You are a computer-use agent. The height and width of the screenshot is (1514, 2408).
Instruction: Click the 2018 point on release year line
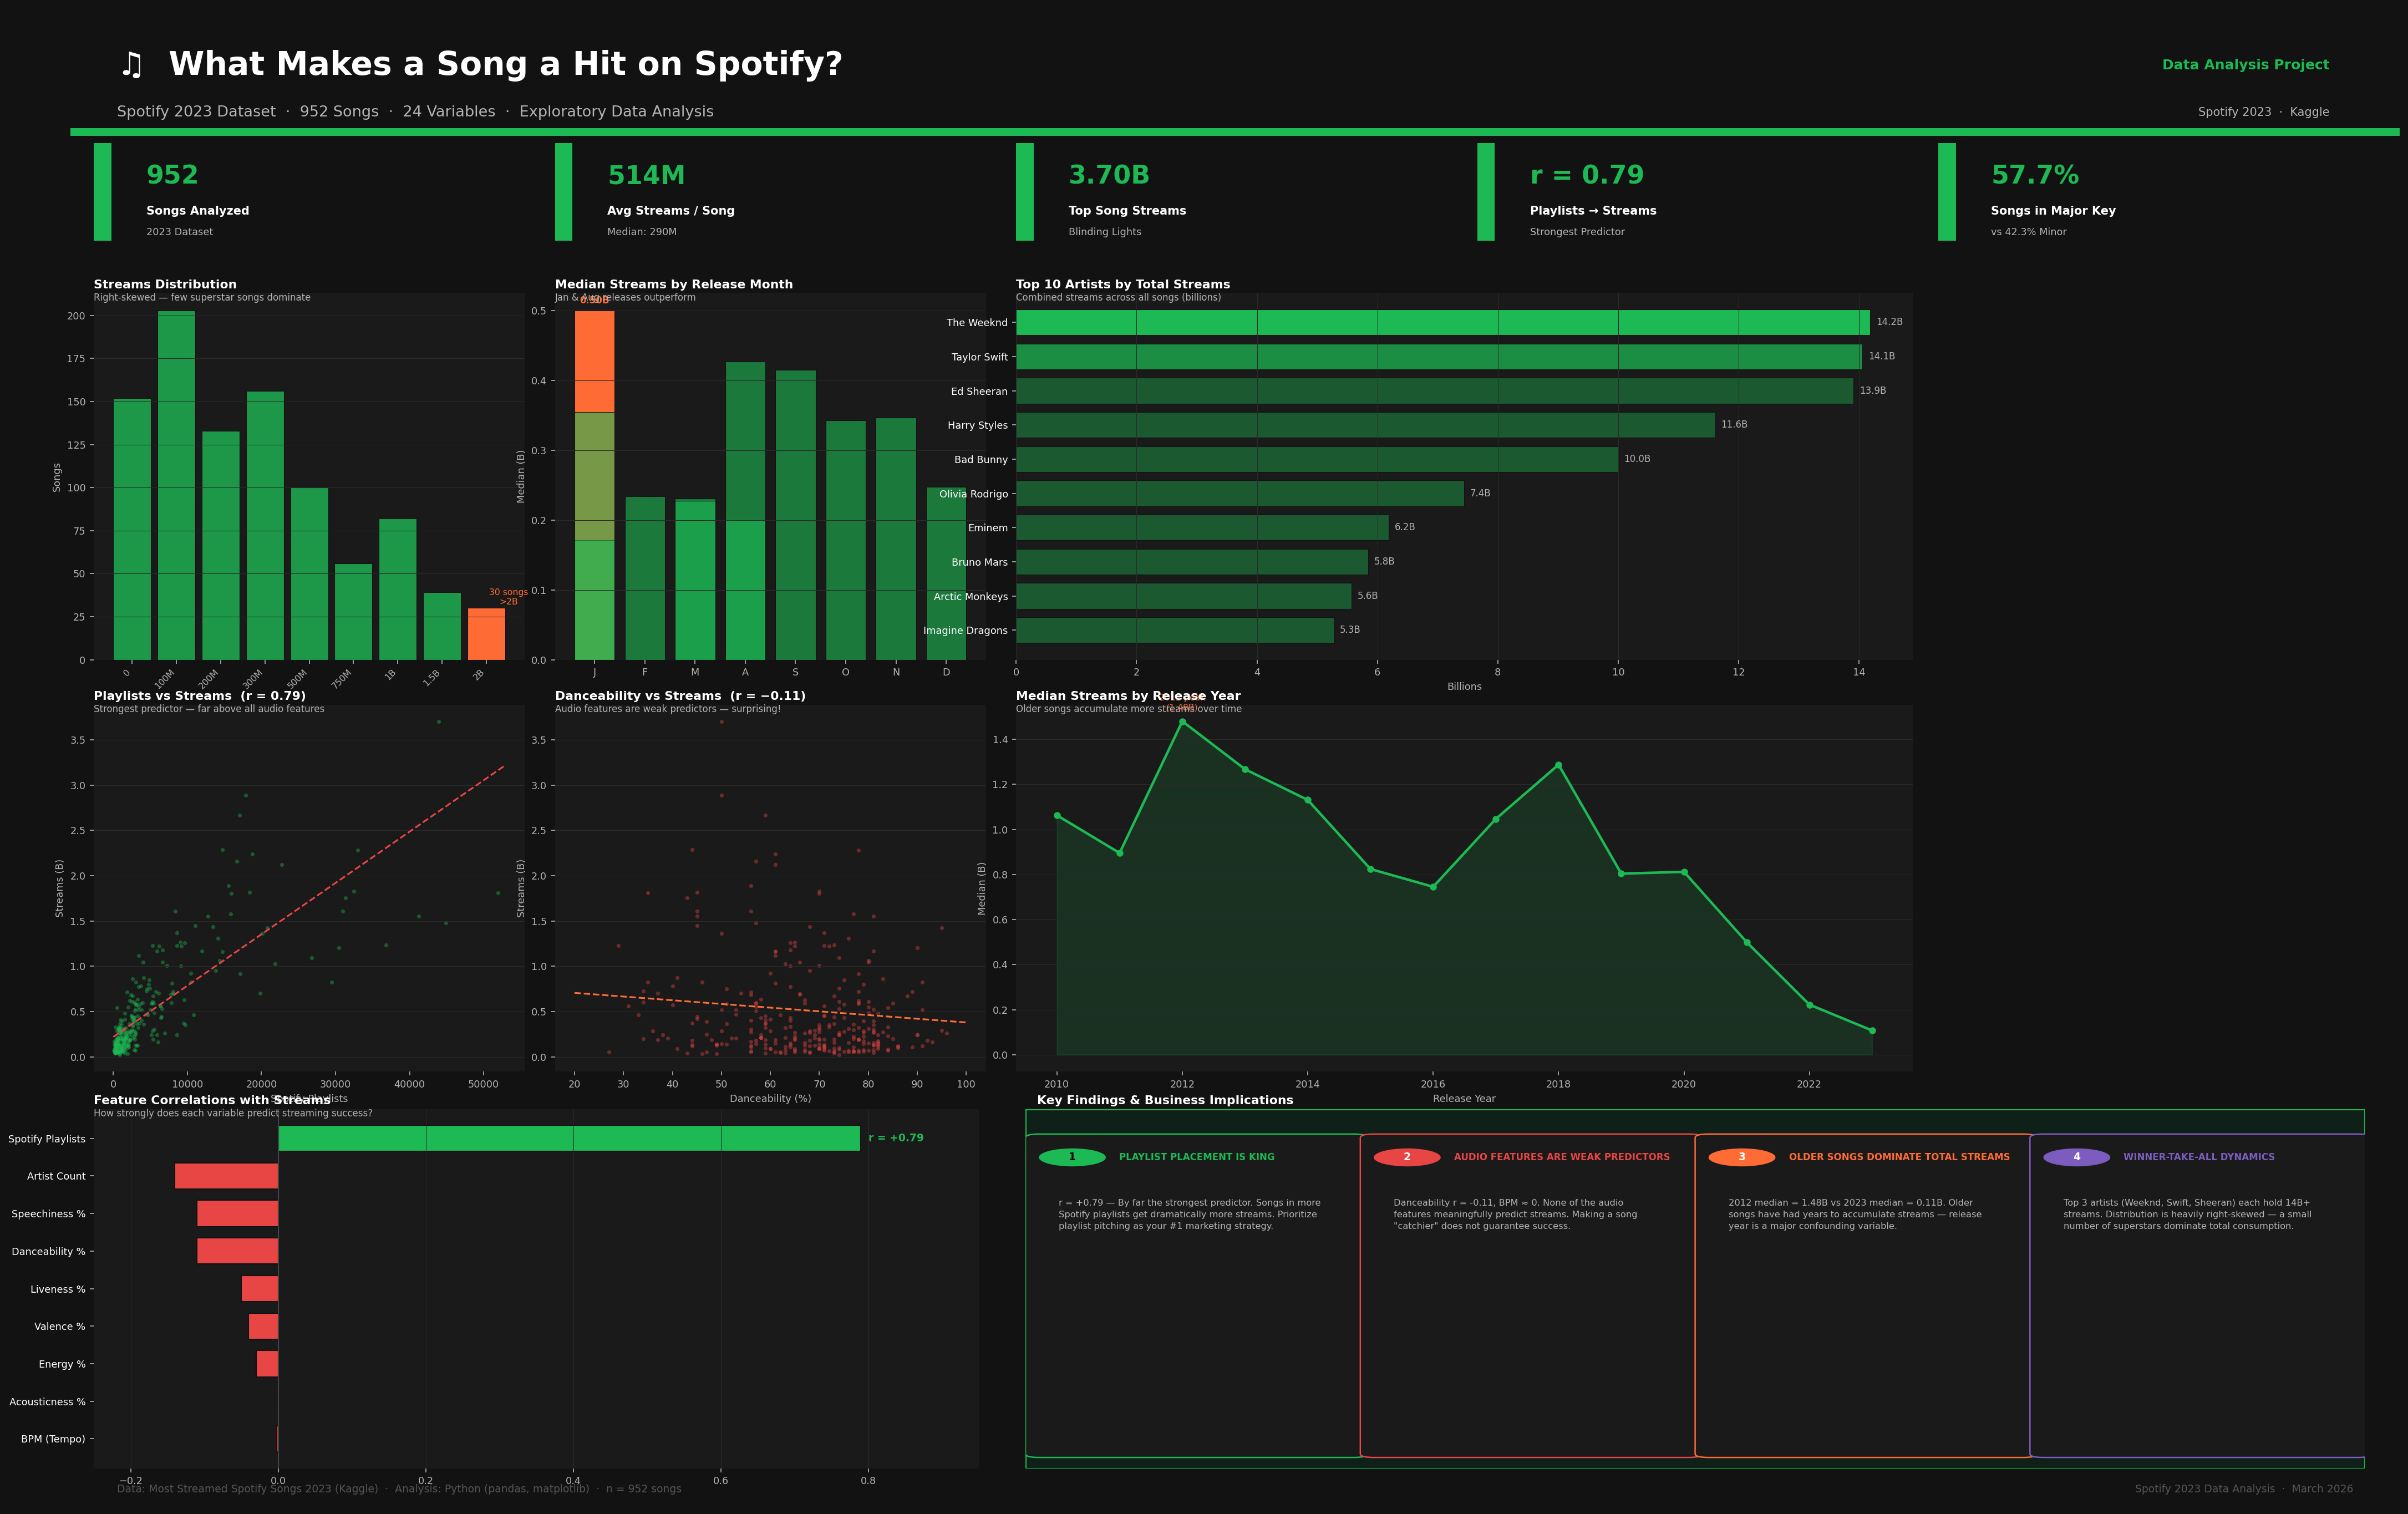tap(1558, 765)
